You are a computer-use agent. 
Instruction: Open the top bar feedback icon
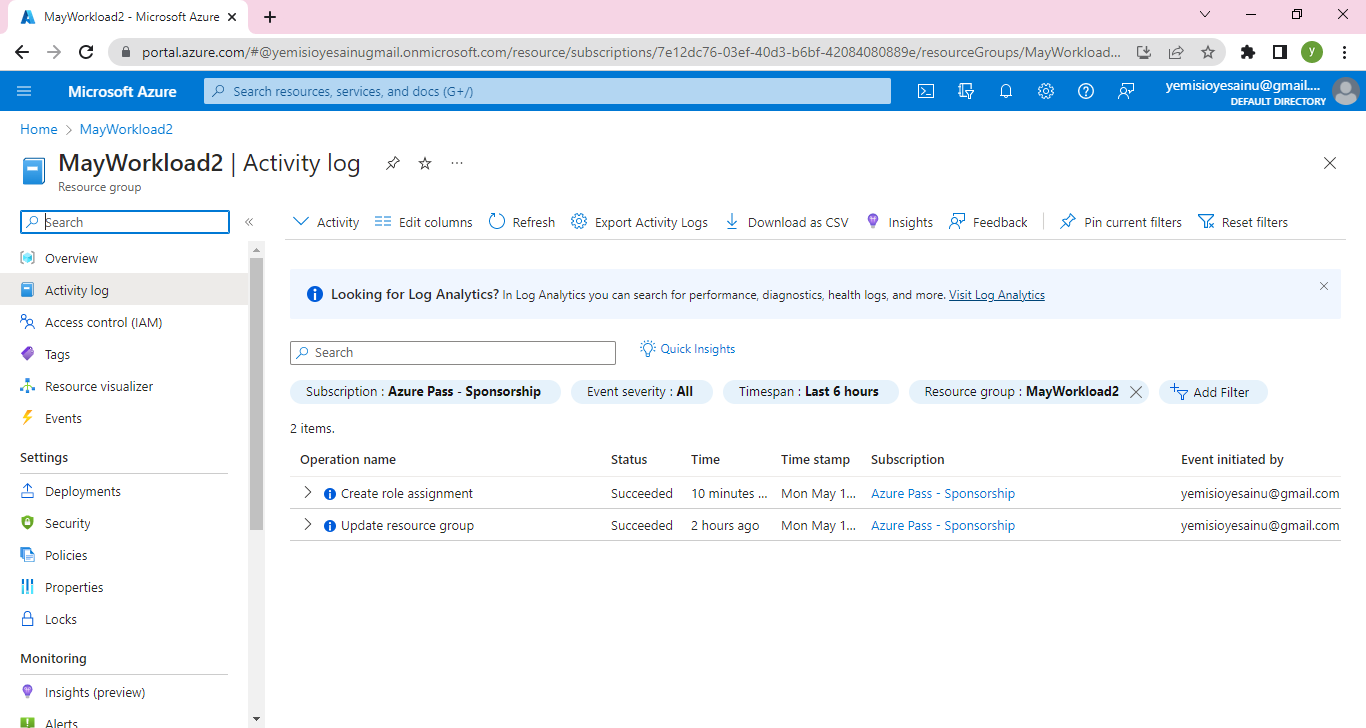pos(1126,91)
